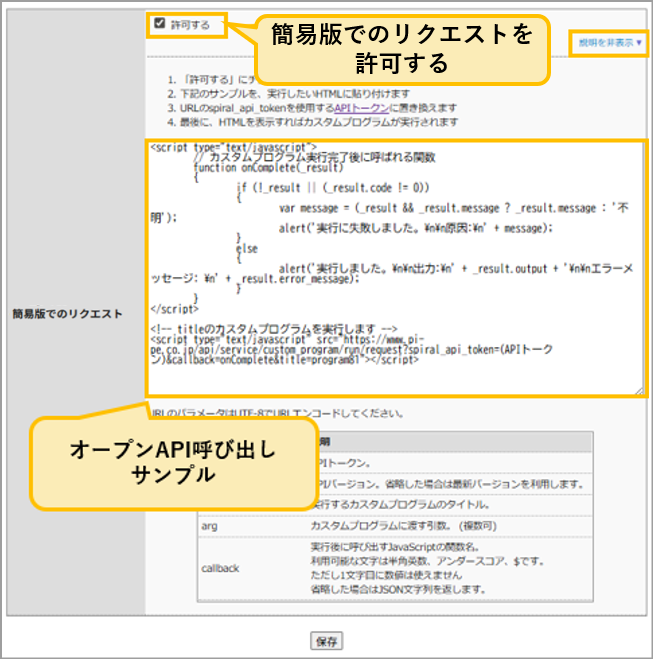Click the 簡易版でのリクエストを許可する callout
Viewport: 653px width, 659px height.
[402, 49]
